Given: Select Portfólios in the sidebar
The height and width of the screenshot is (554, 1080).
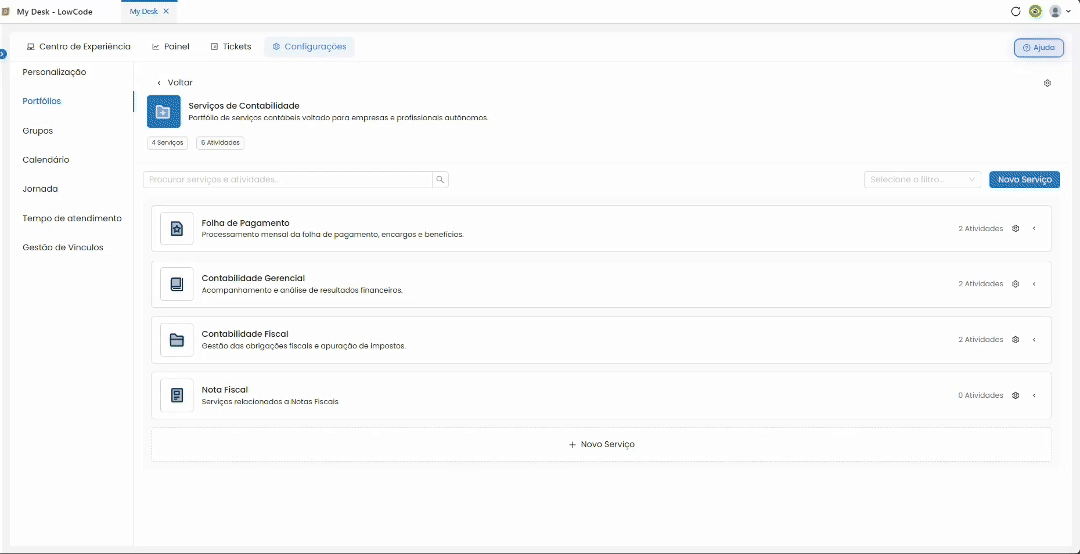Looking at the screenshot, I should (42, 101).
